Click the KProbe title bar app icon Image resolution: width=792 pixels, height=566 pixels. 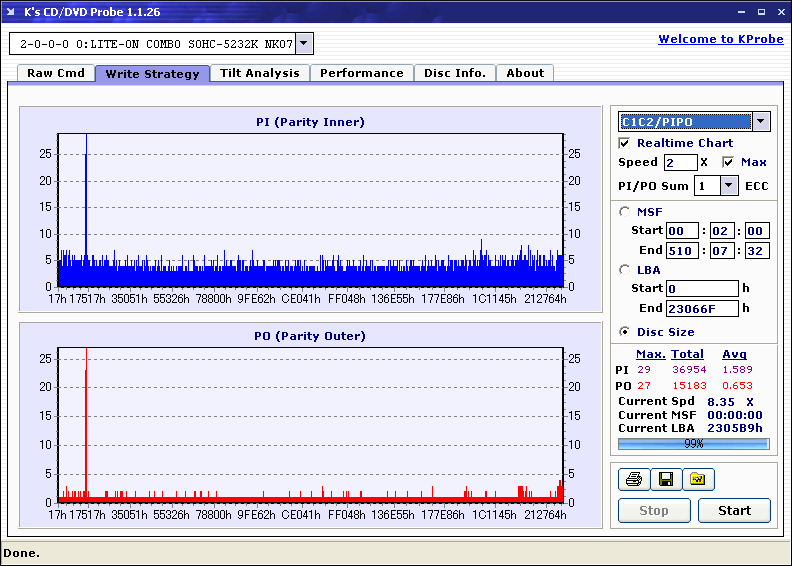pos(11,12)
